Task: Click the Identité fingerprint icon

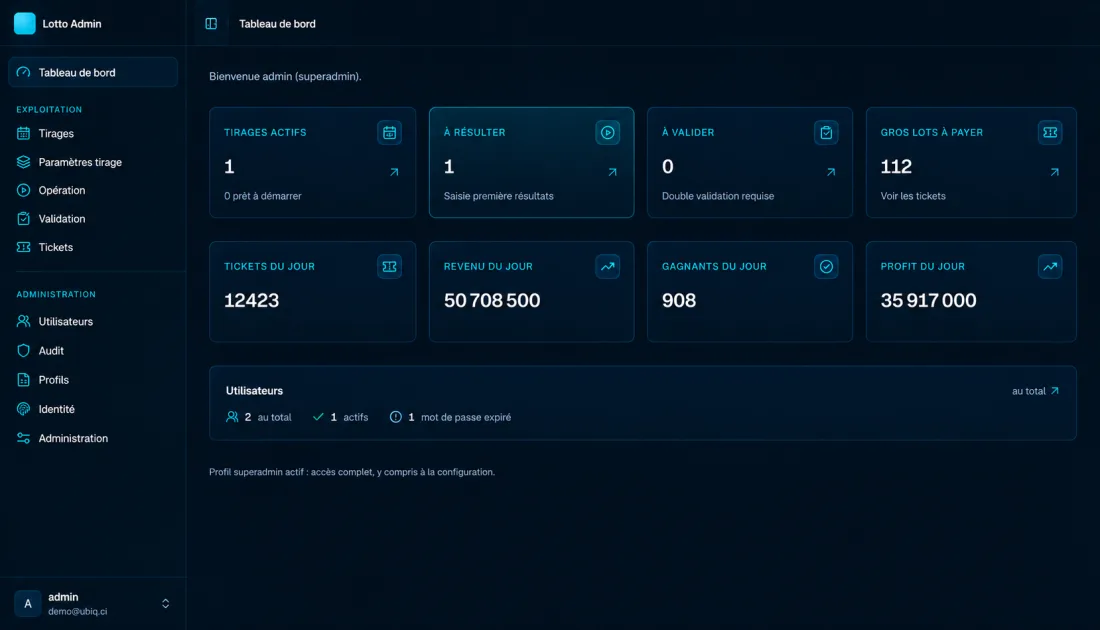Action: pyautogui.click(x=23, y=409)
